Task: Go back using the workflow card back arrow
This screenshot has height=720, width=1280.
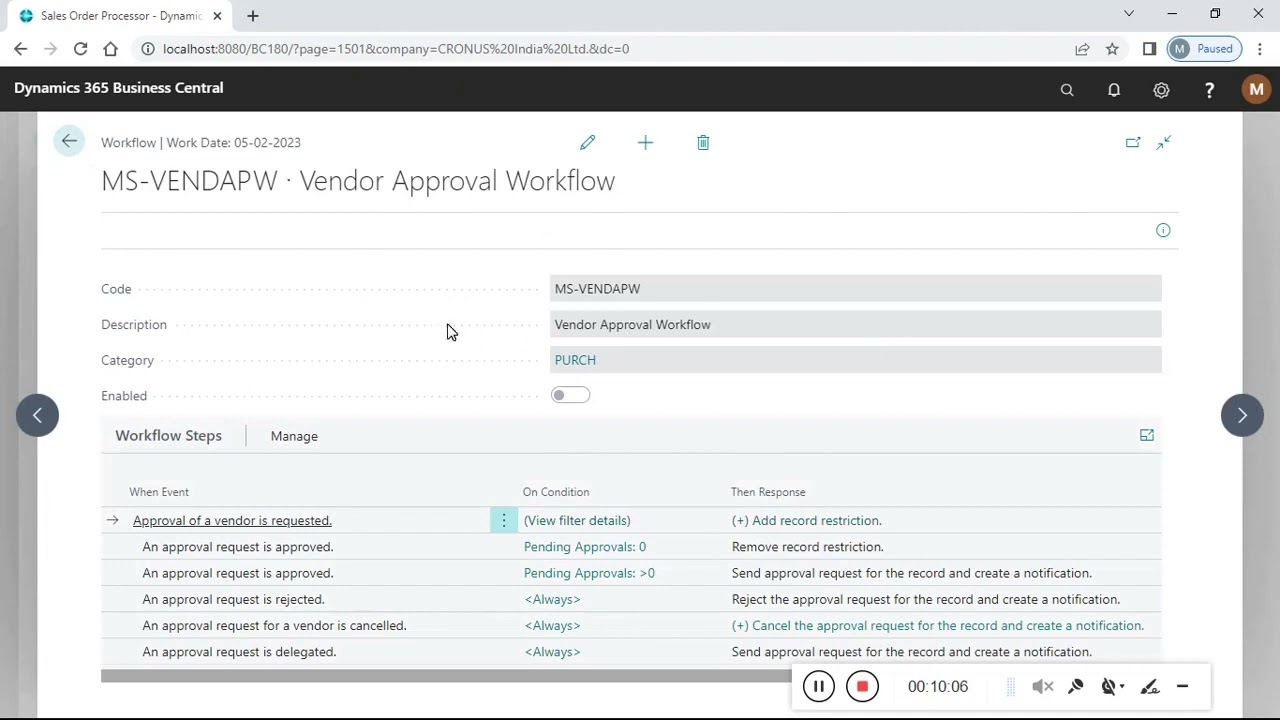Action: point(69,141)
